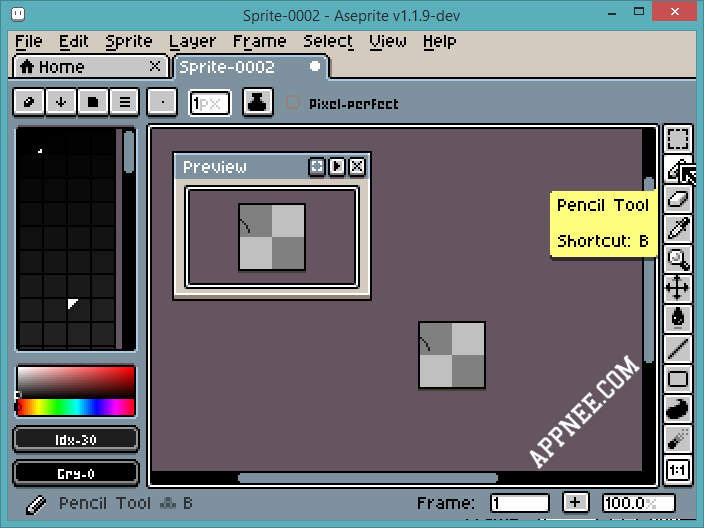
Task: Select the Pencil tool in toolbar
Action: pyautogui.click(x=678, y=169)
